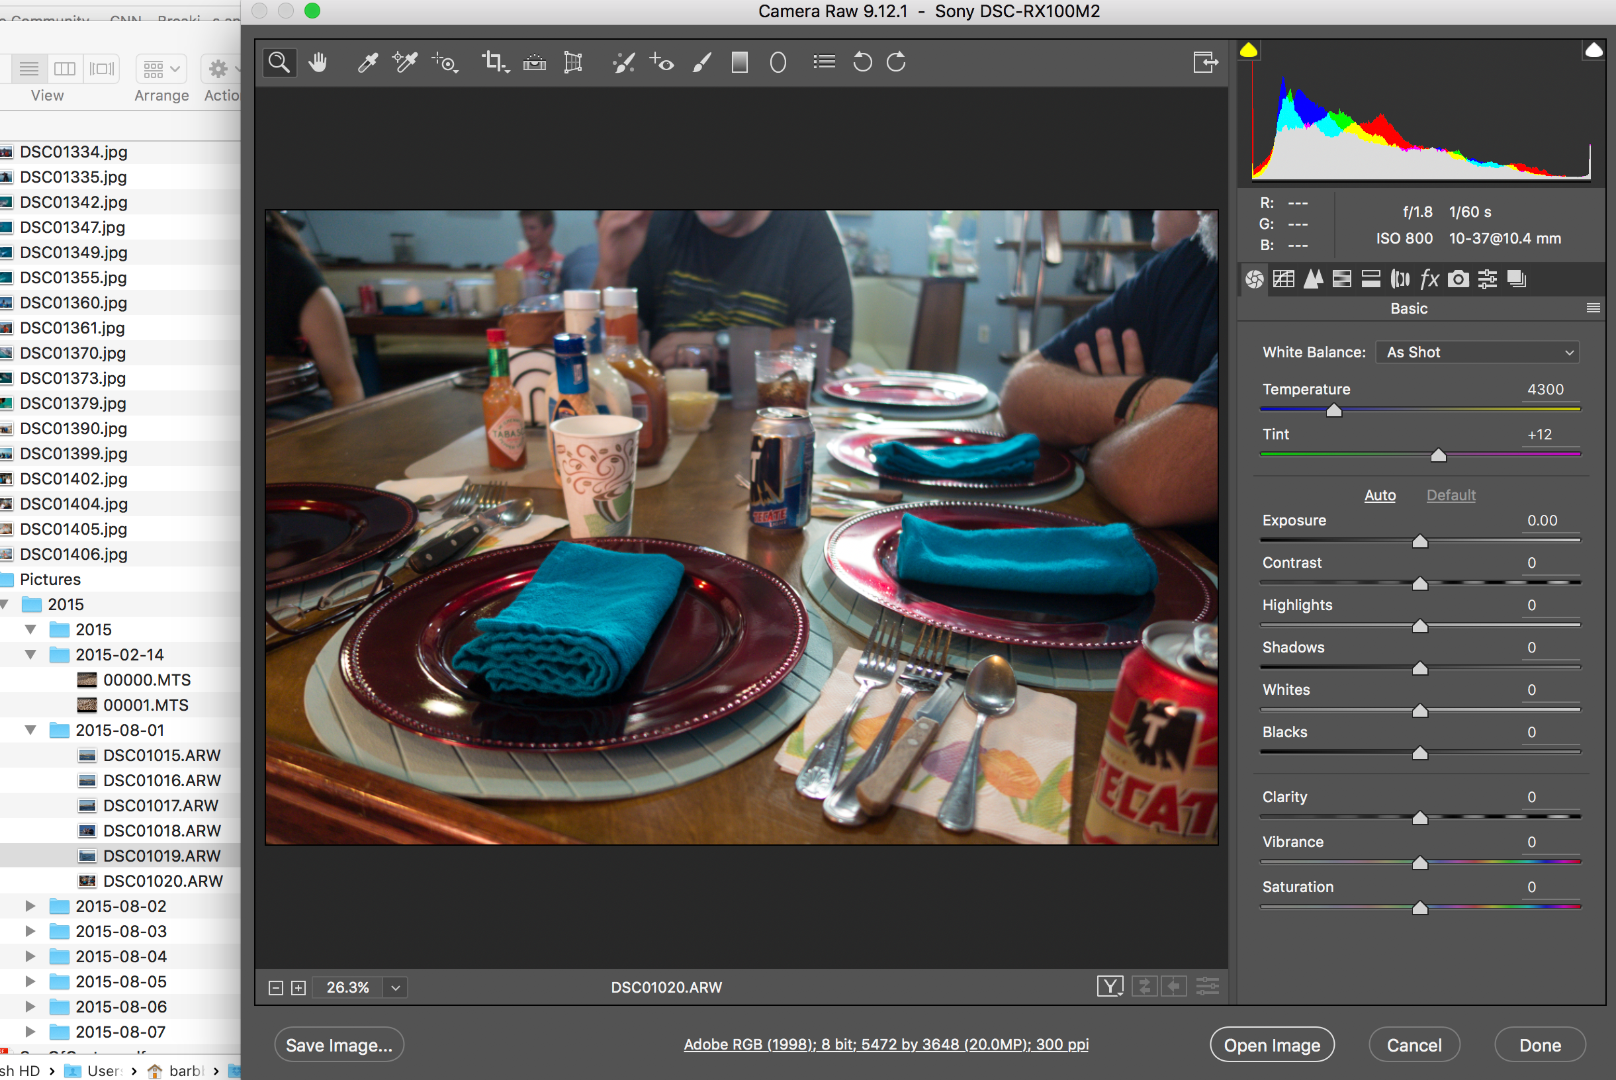This screenshot has height=1080, width=1616.
Task: Select the Hand tool
Action: [318, 62]
